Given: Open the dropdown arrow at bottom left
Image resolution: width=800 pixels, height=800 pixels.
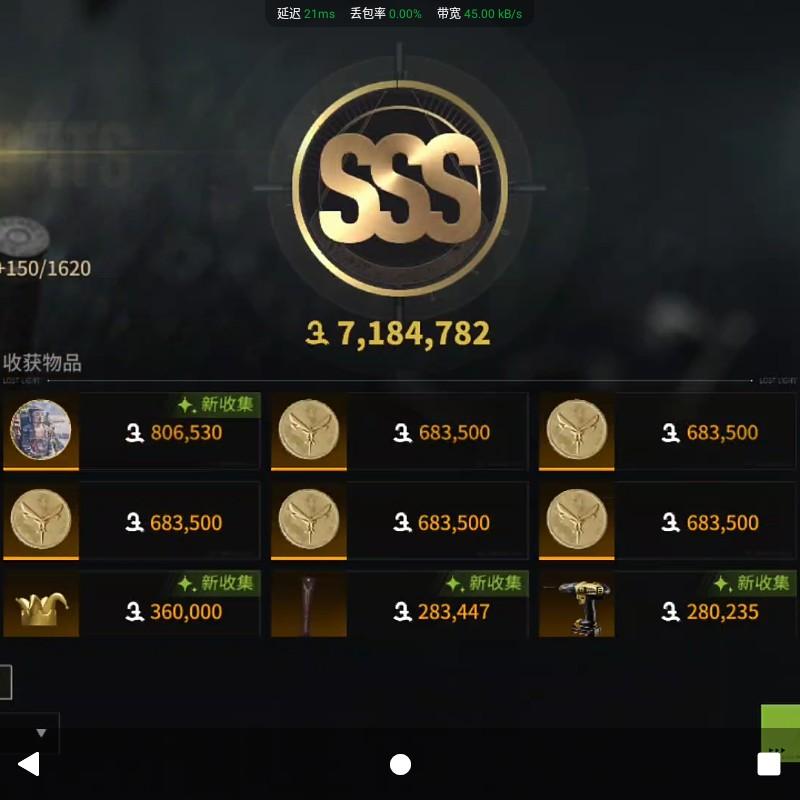Looking at the screenshot, I should click(41, 733).
